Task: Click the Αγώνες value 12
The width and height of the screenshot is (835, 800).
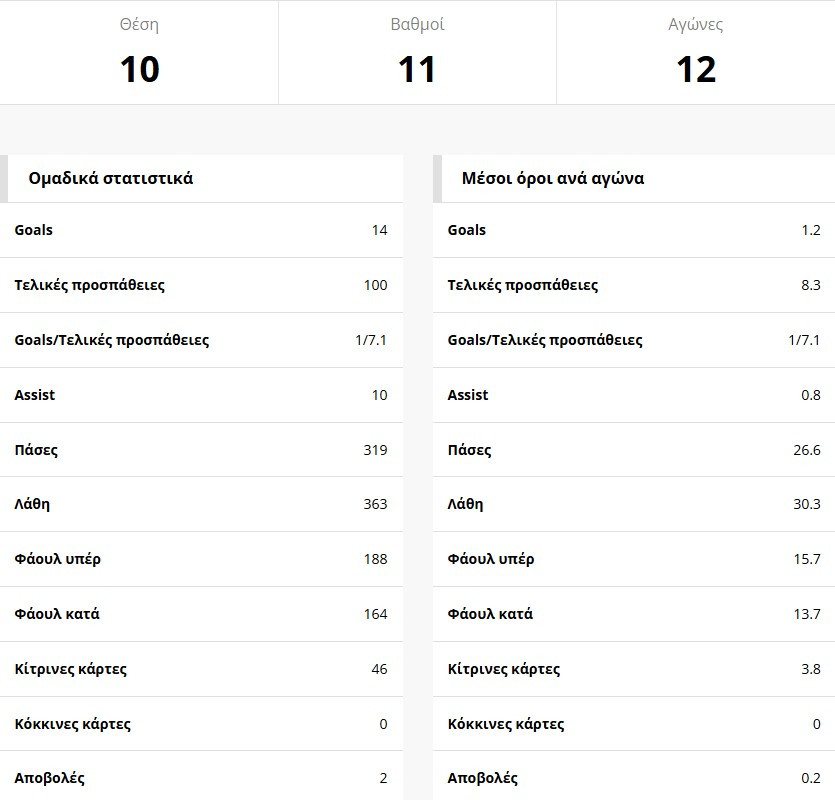Action: tap(696, 69)
